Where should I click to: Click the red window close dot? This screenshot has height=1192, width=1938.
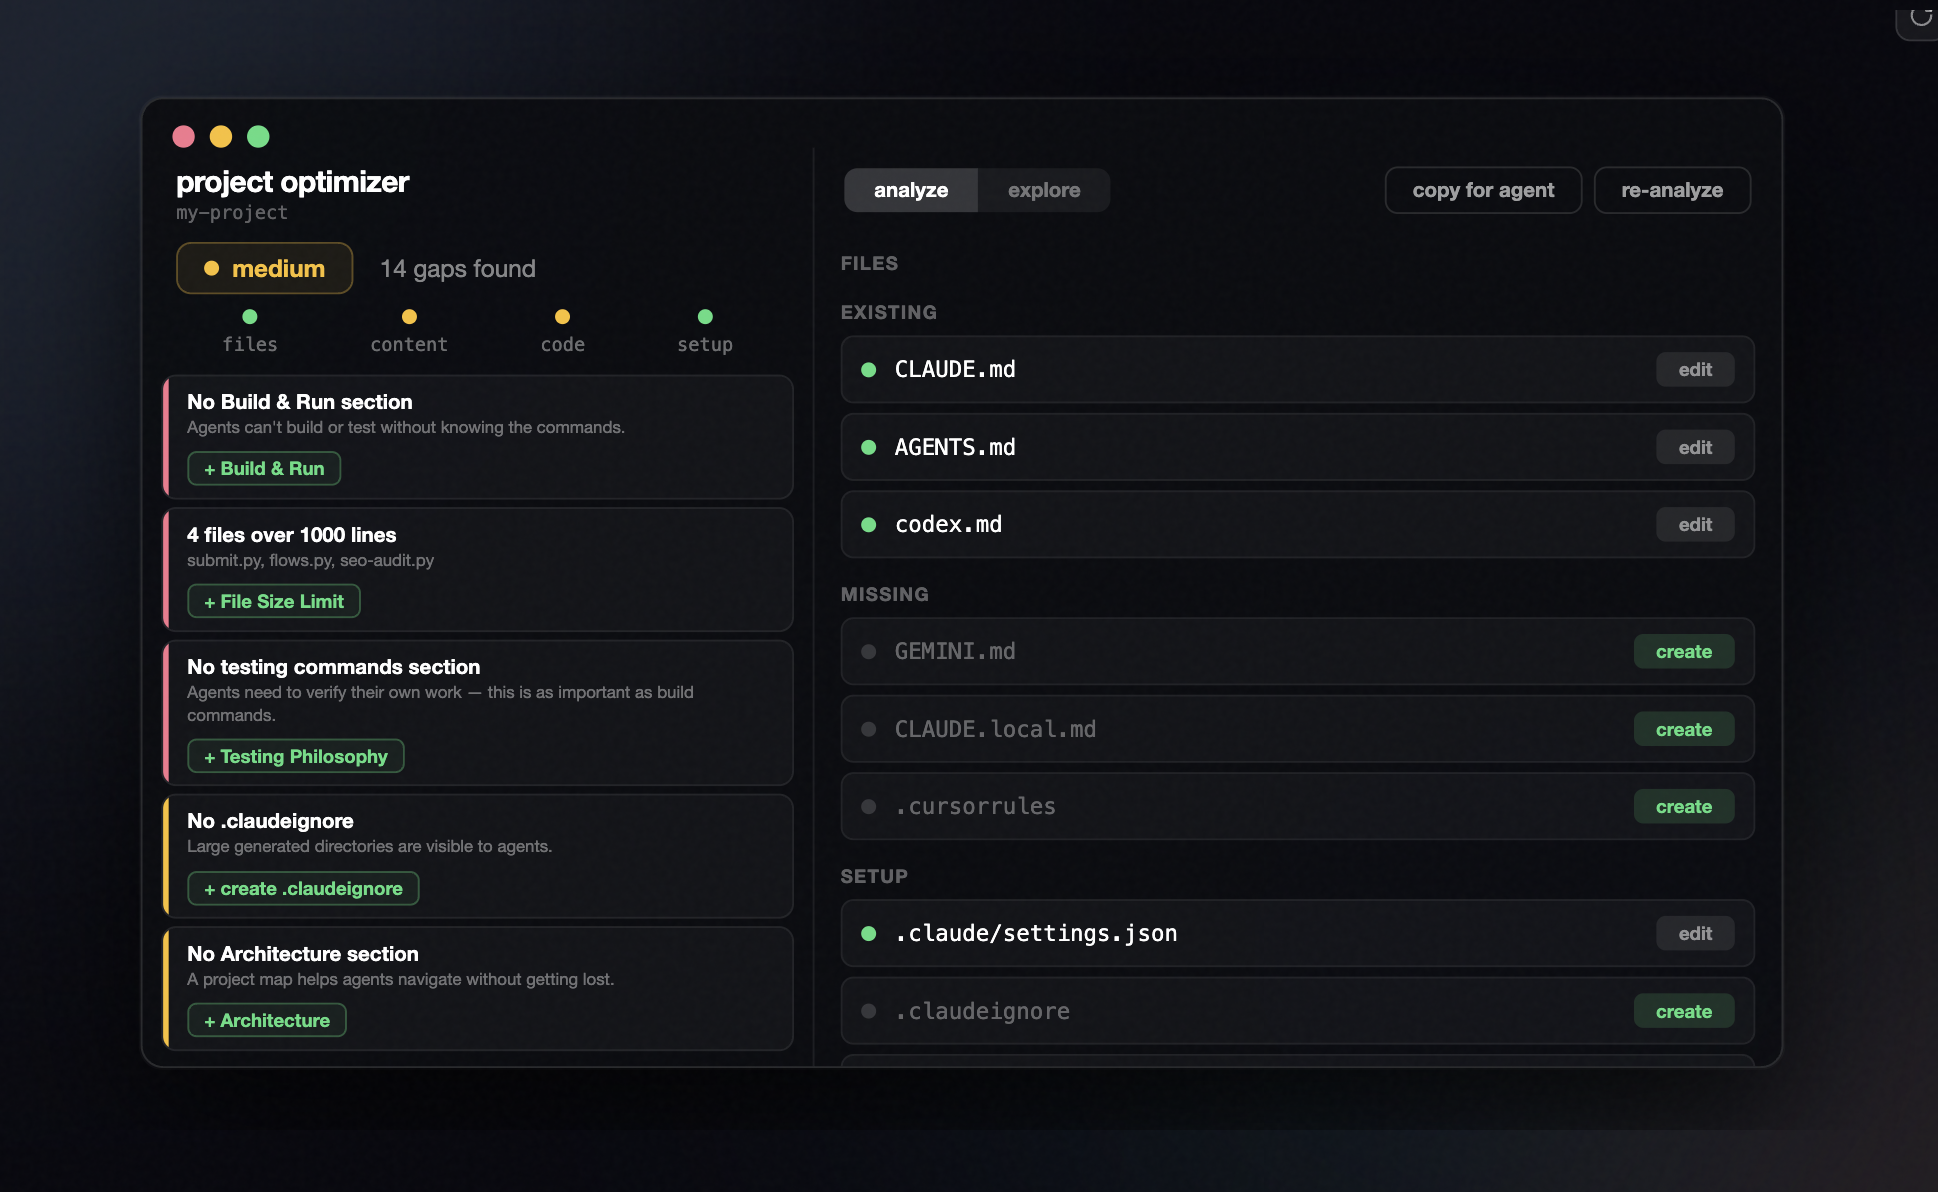(184, 136)
